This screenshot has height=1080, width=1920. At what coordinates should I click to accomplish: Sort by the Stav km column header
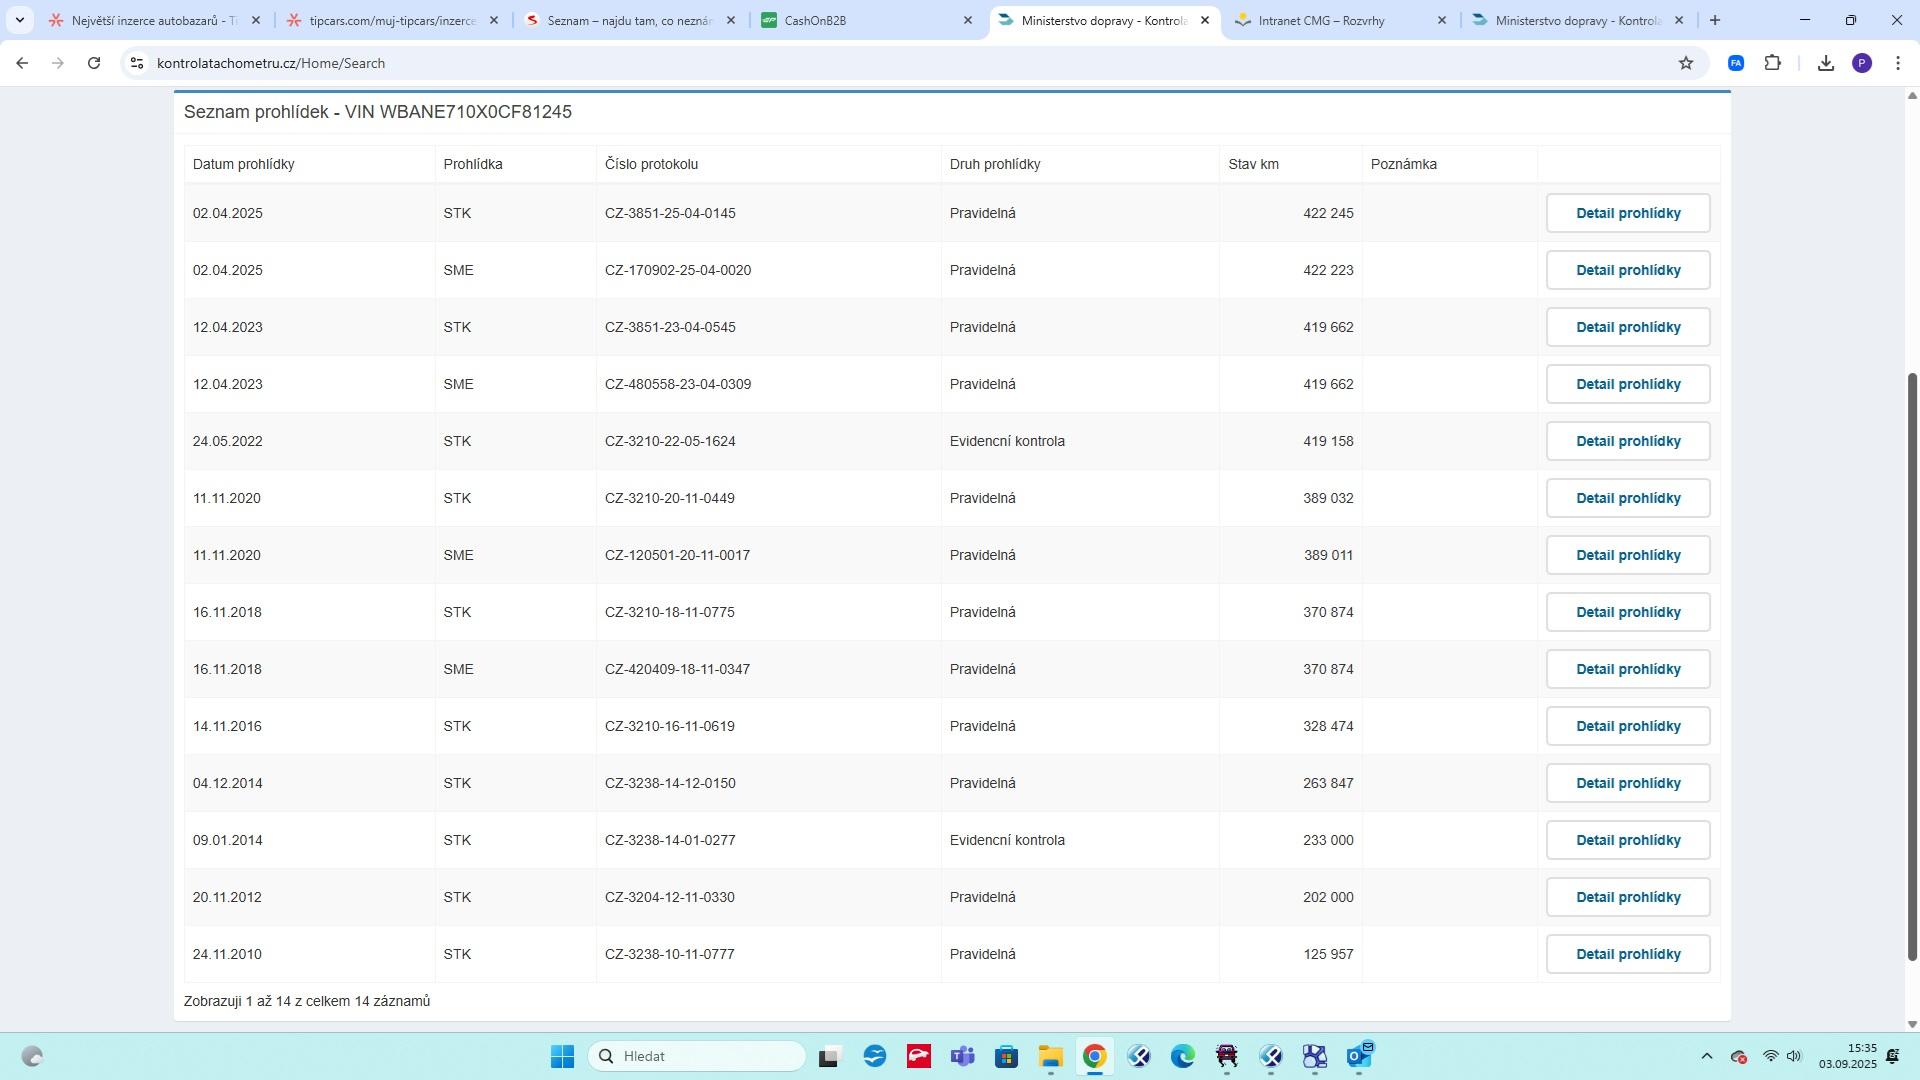tap(1254, 164)
